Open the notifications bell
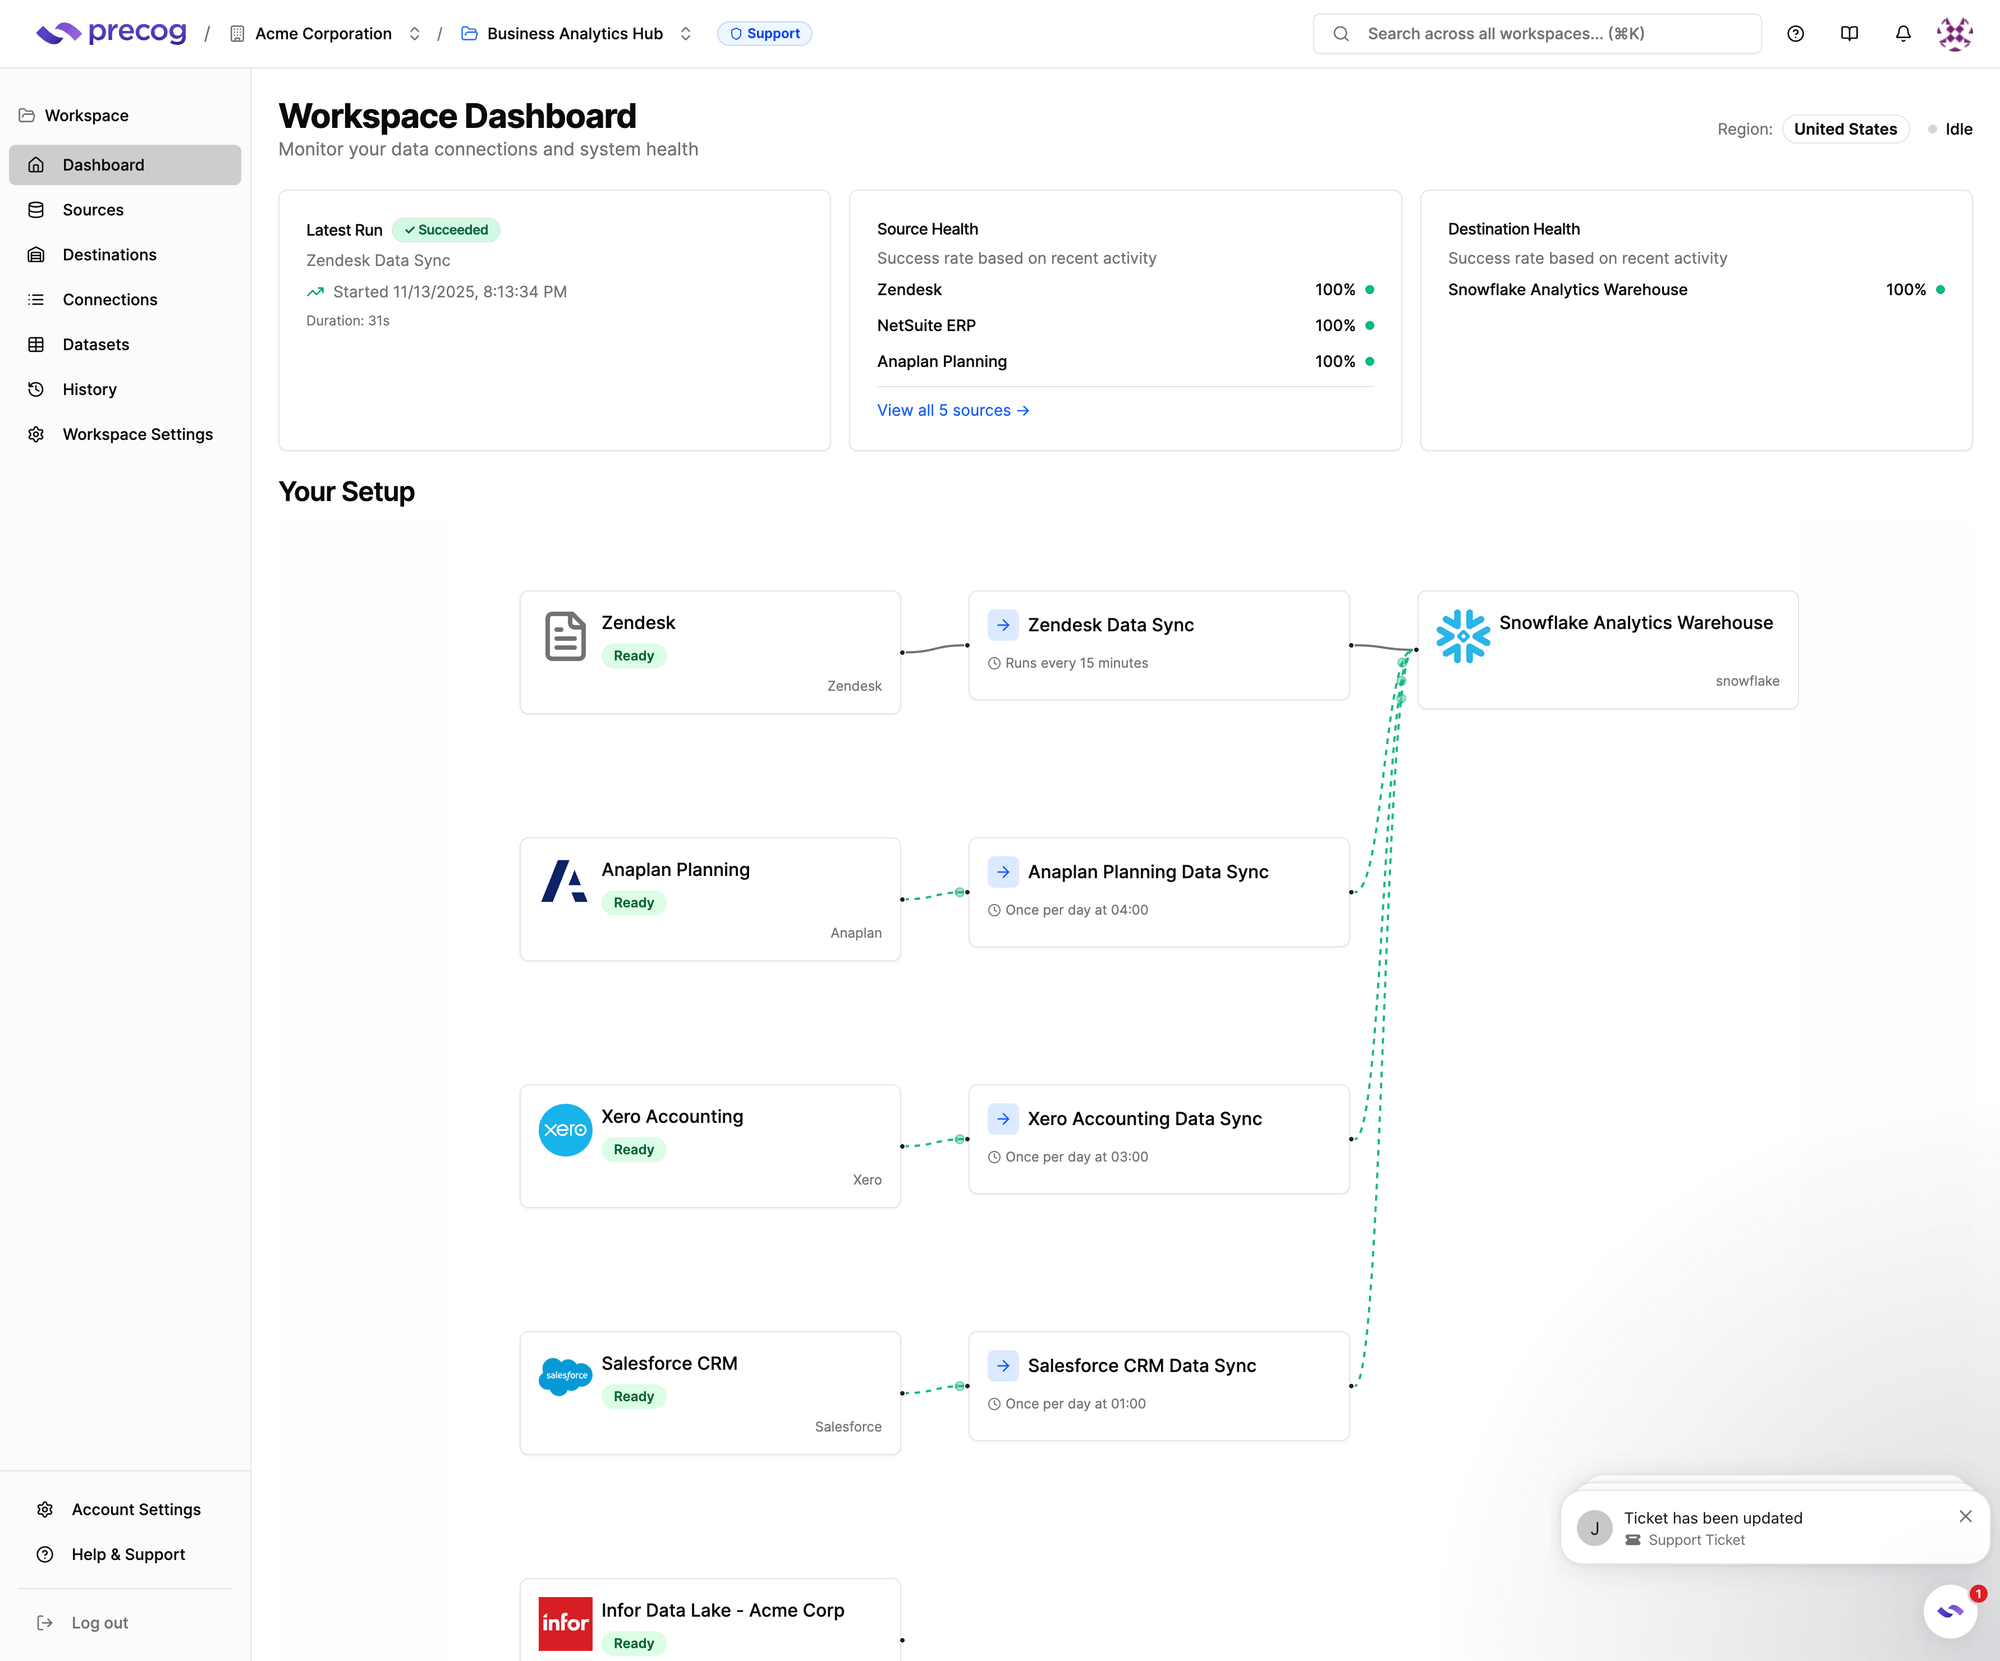The height and width of the screenshot is (1661, 2000). pyautogui.click(x=1903, y=33)
